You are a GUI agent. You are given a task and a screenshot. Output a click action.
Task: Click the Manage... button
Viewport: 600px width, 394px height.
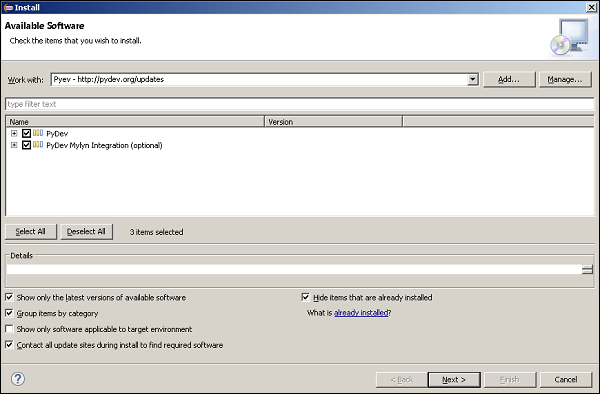pyautogui.click(x=565, y=80)
